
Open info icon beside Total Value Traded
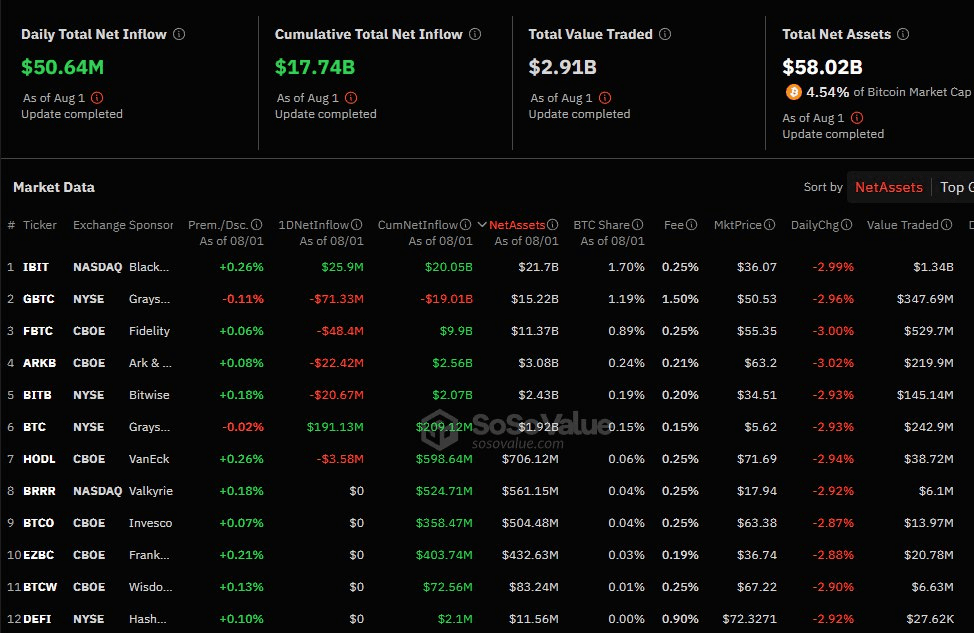coord(665,34)
